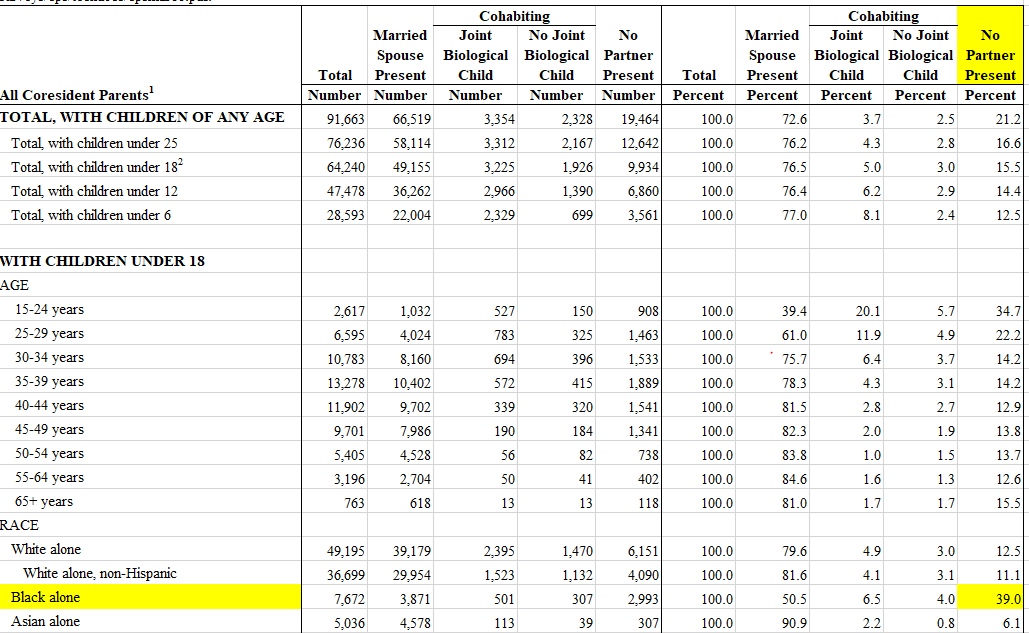
Task: Click the '55-64 years' row label
Action: [49, 478]
